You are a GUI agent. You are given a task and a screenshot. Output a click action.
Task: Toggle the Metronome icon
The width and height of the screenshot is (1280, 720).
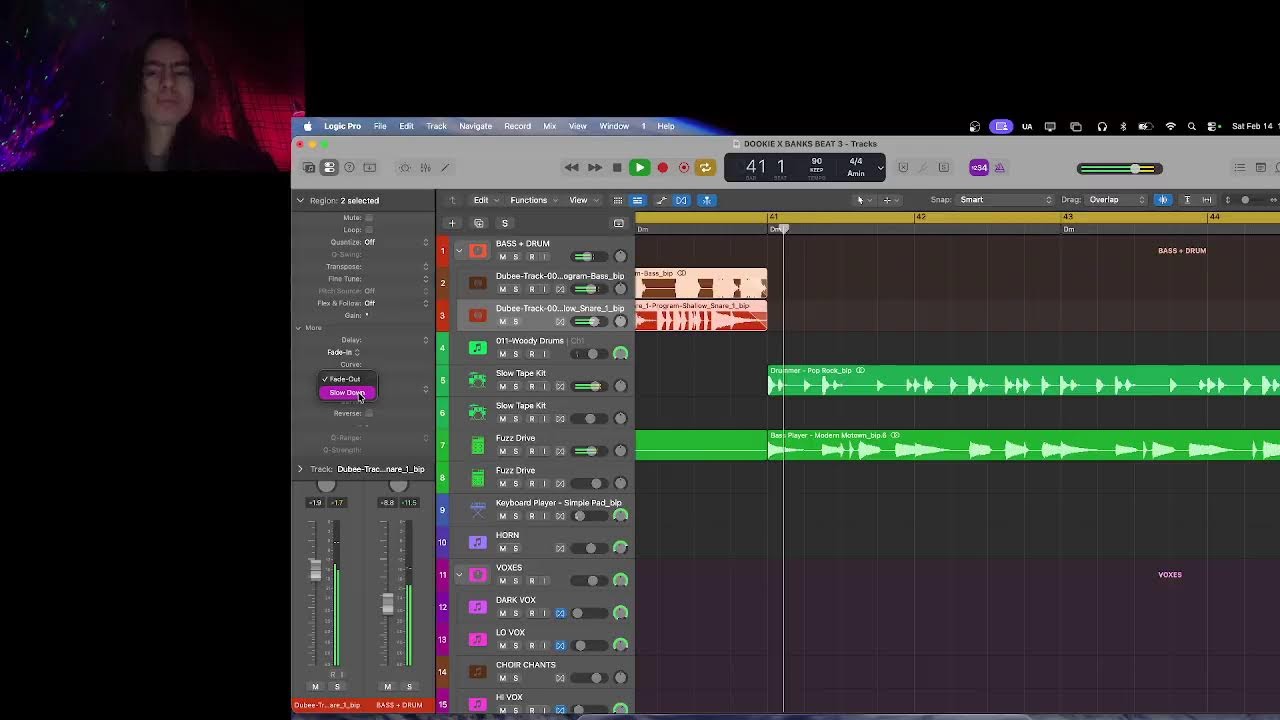[x=999, y=167]
